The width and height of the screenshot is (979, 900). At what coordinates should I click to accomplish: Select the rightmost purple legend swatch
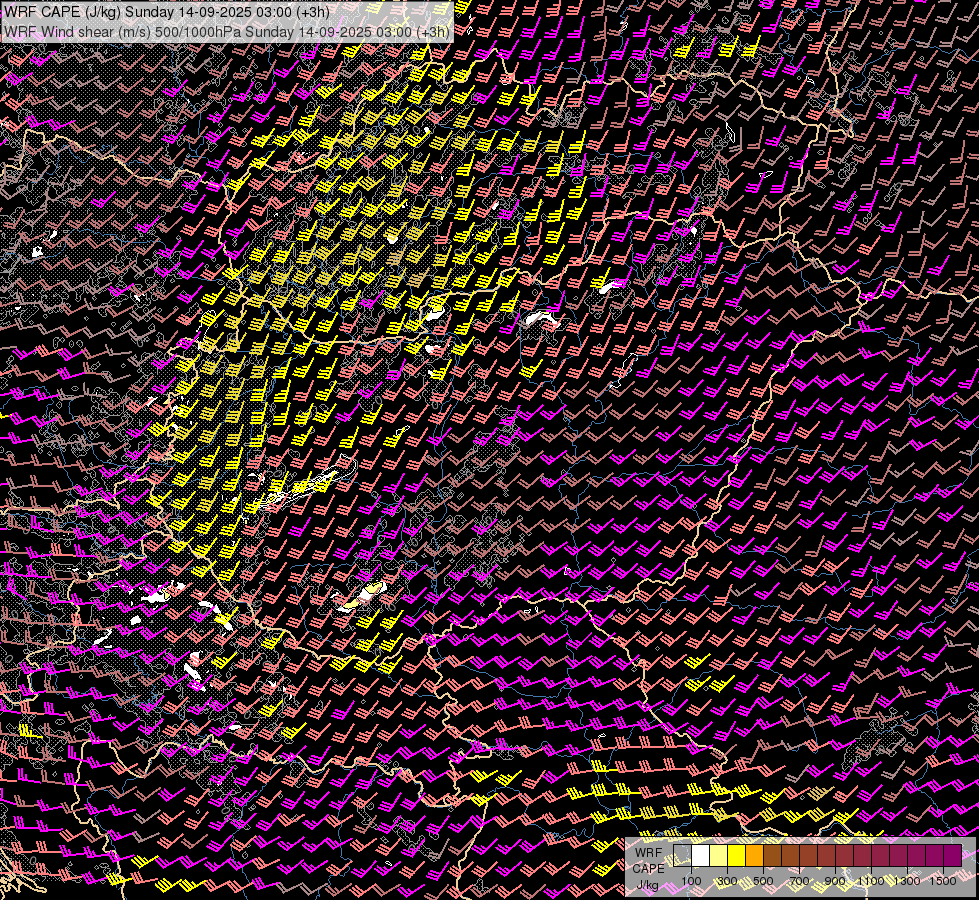point(952,856)
